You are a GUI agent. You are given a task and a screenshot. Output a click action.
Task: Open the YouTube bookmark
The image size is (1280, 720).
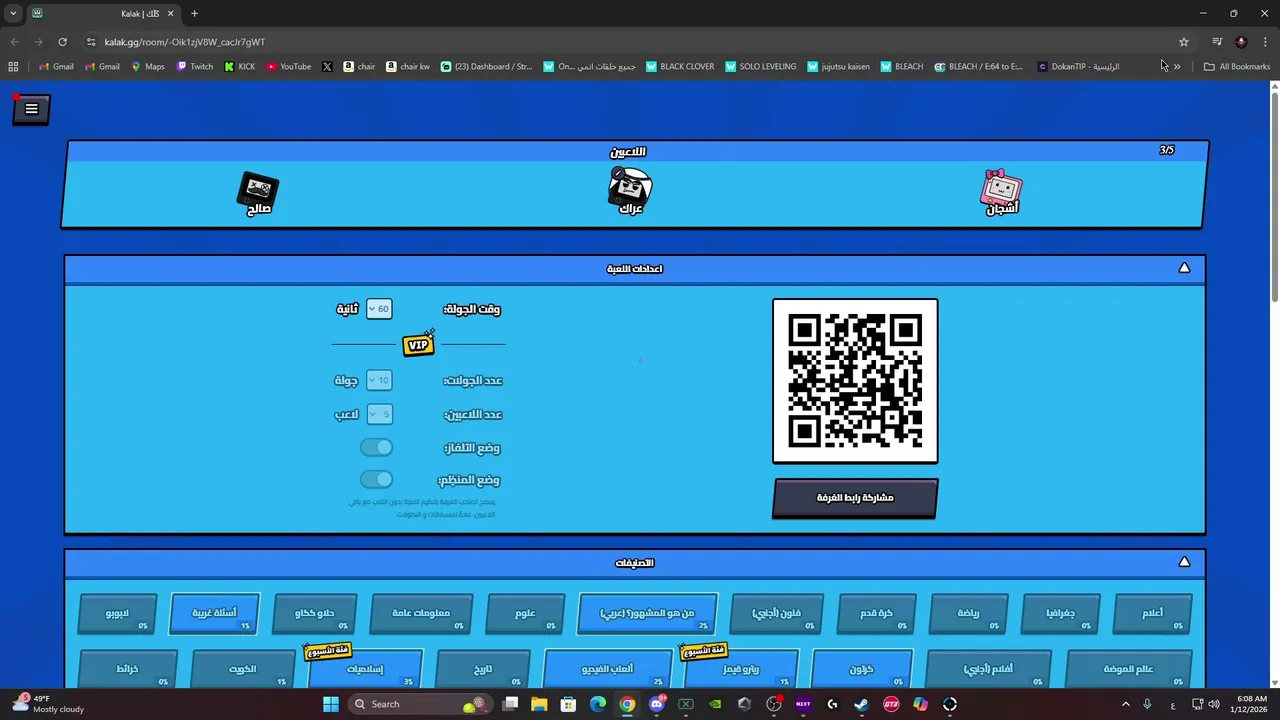[288, 67]
